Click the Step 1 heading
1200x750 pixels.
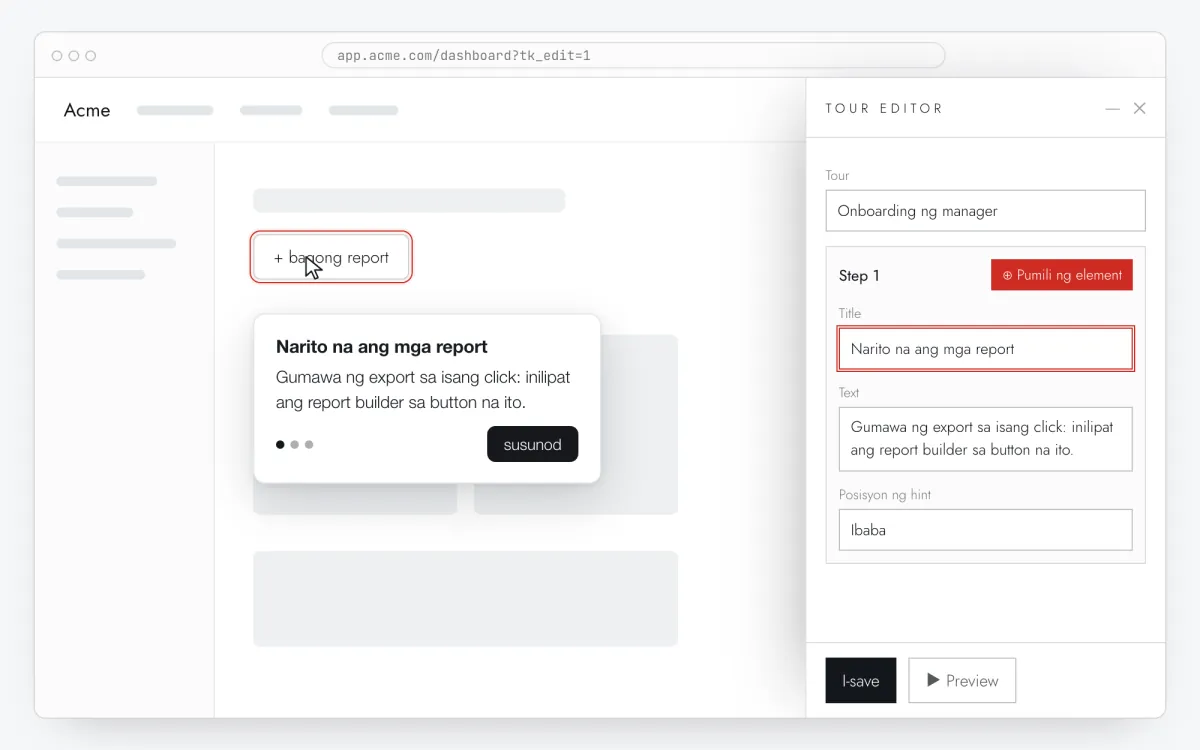[x=859, y=276]
